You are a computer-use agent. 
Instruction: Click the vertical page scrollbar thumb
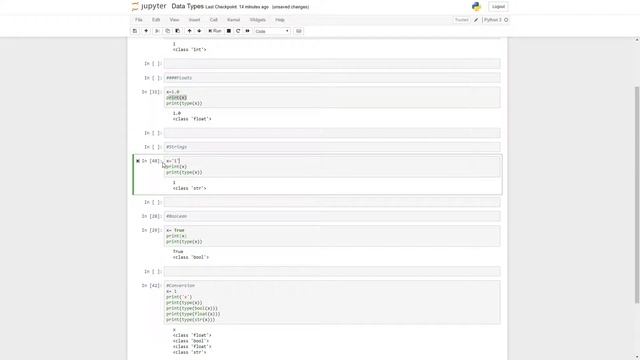click(x=637, y=195)
